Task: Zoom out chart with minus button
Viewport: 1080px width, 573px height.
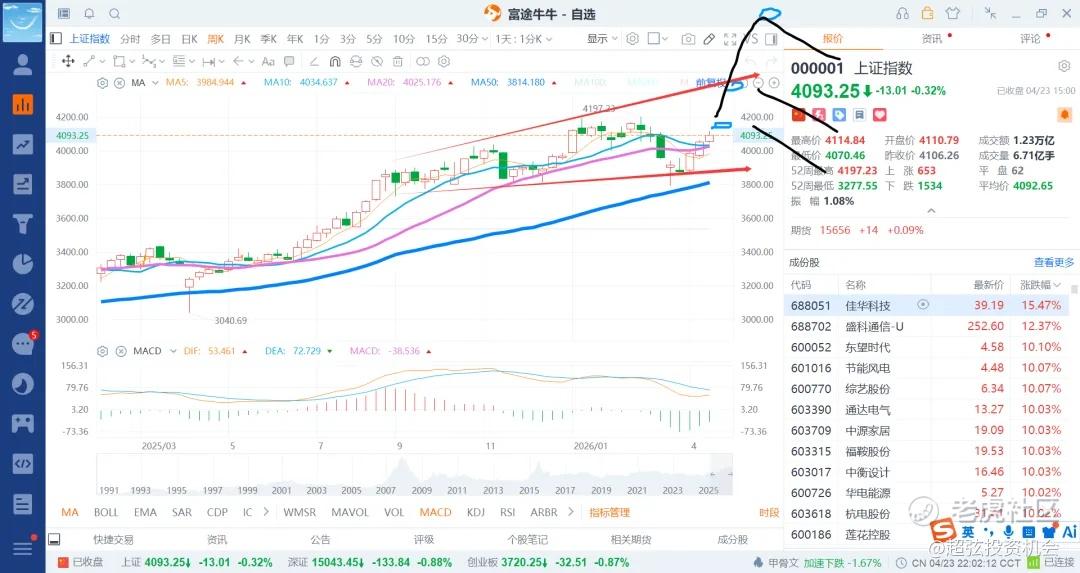Action: tap(758, 83)
